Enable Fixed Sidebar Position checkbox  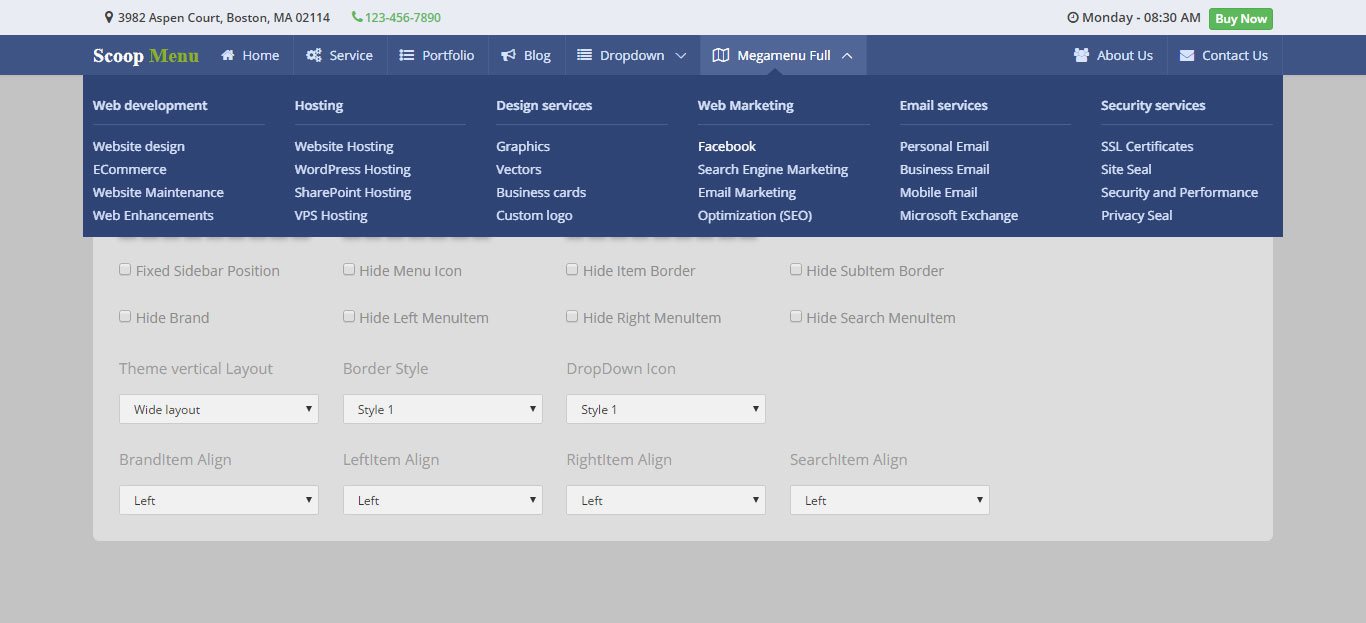(x=125, y=269)
